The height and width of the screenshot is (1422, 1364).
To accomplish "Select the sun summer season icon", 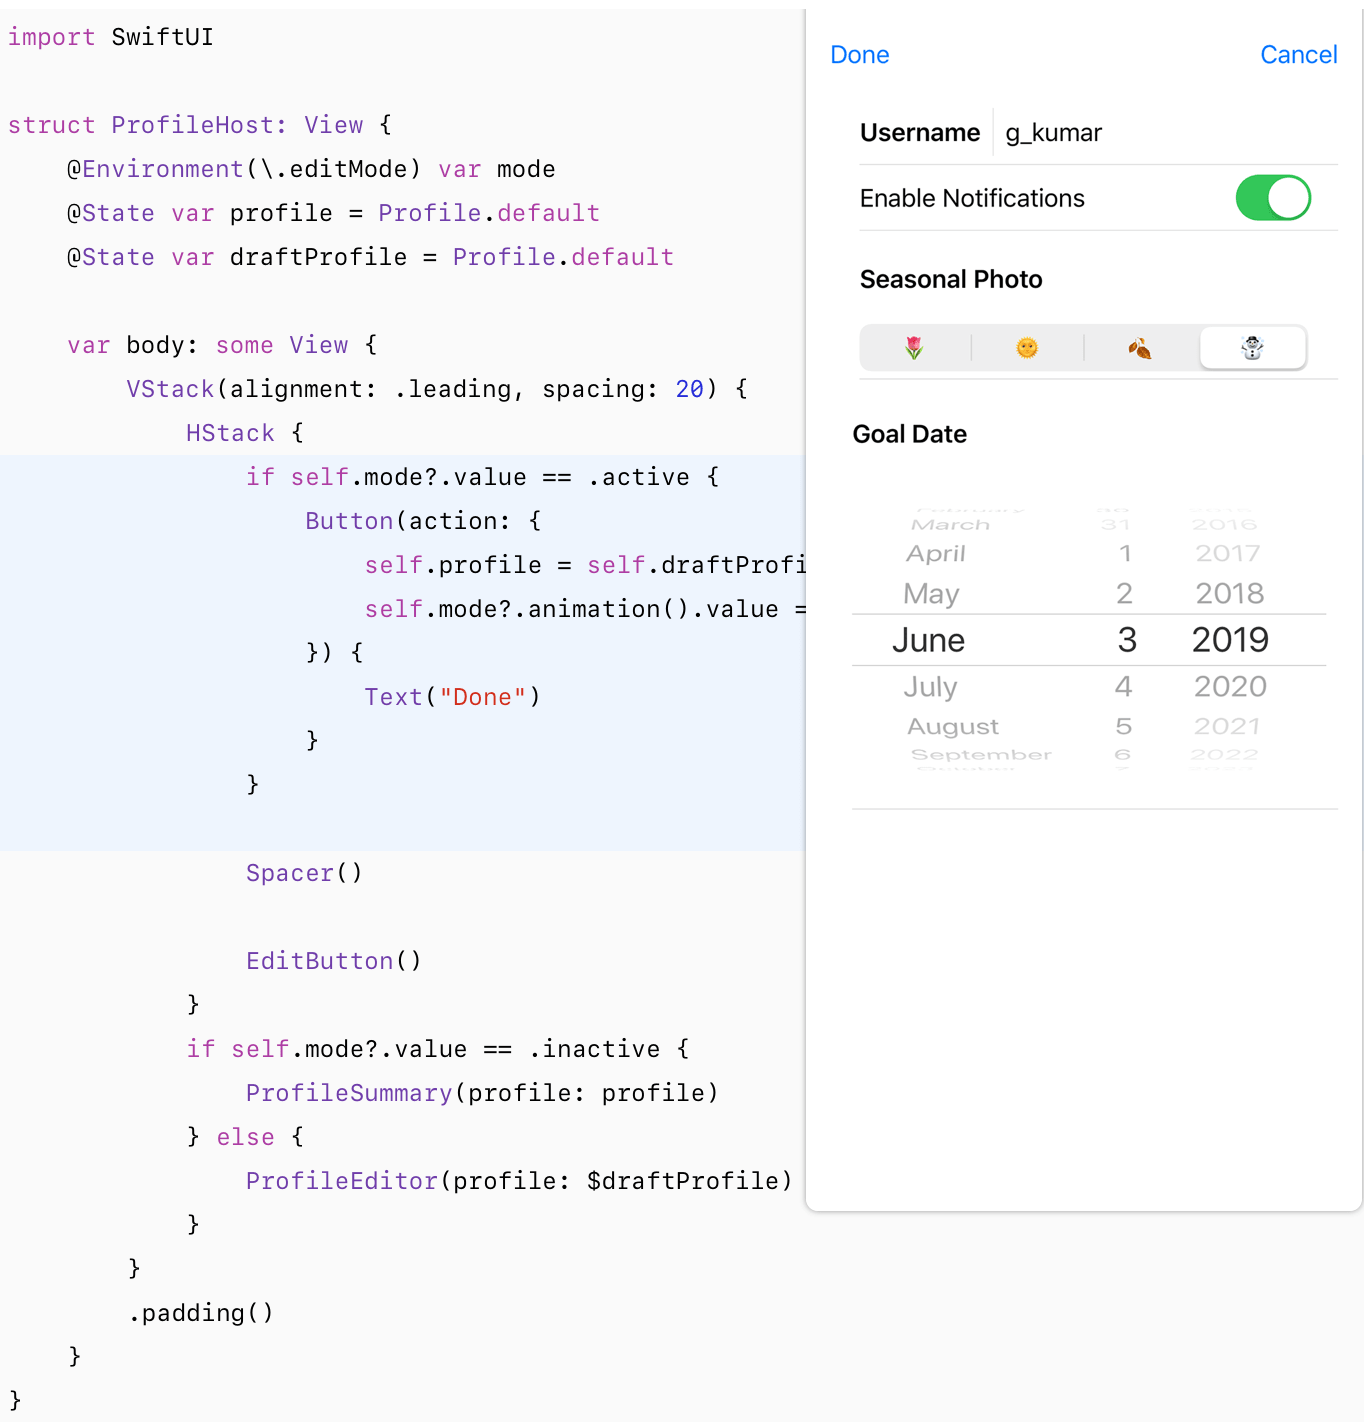I will click(x=1027, y=348).
